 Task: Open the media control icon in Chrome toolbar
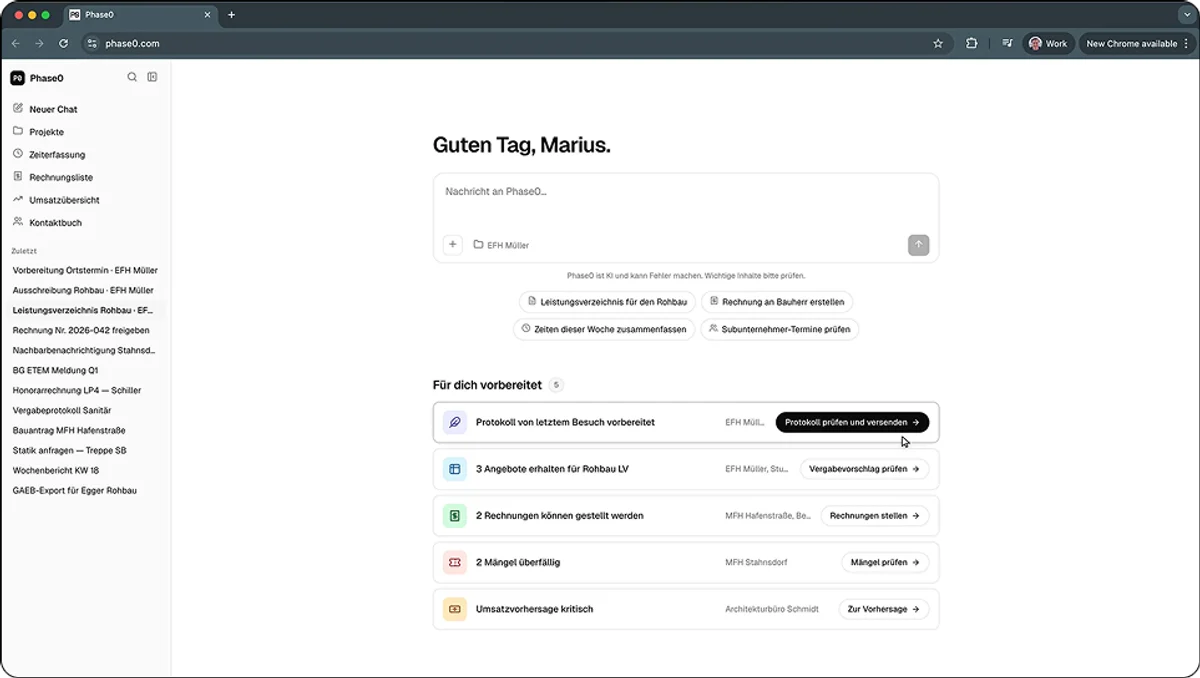click(1007, 43)
